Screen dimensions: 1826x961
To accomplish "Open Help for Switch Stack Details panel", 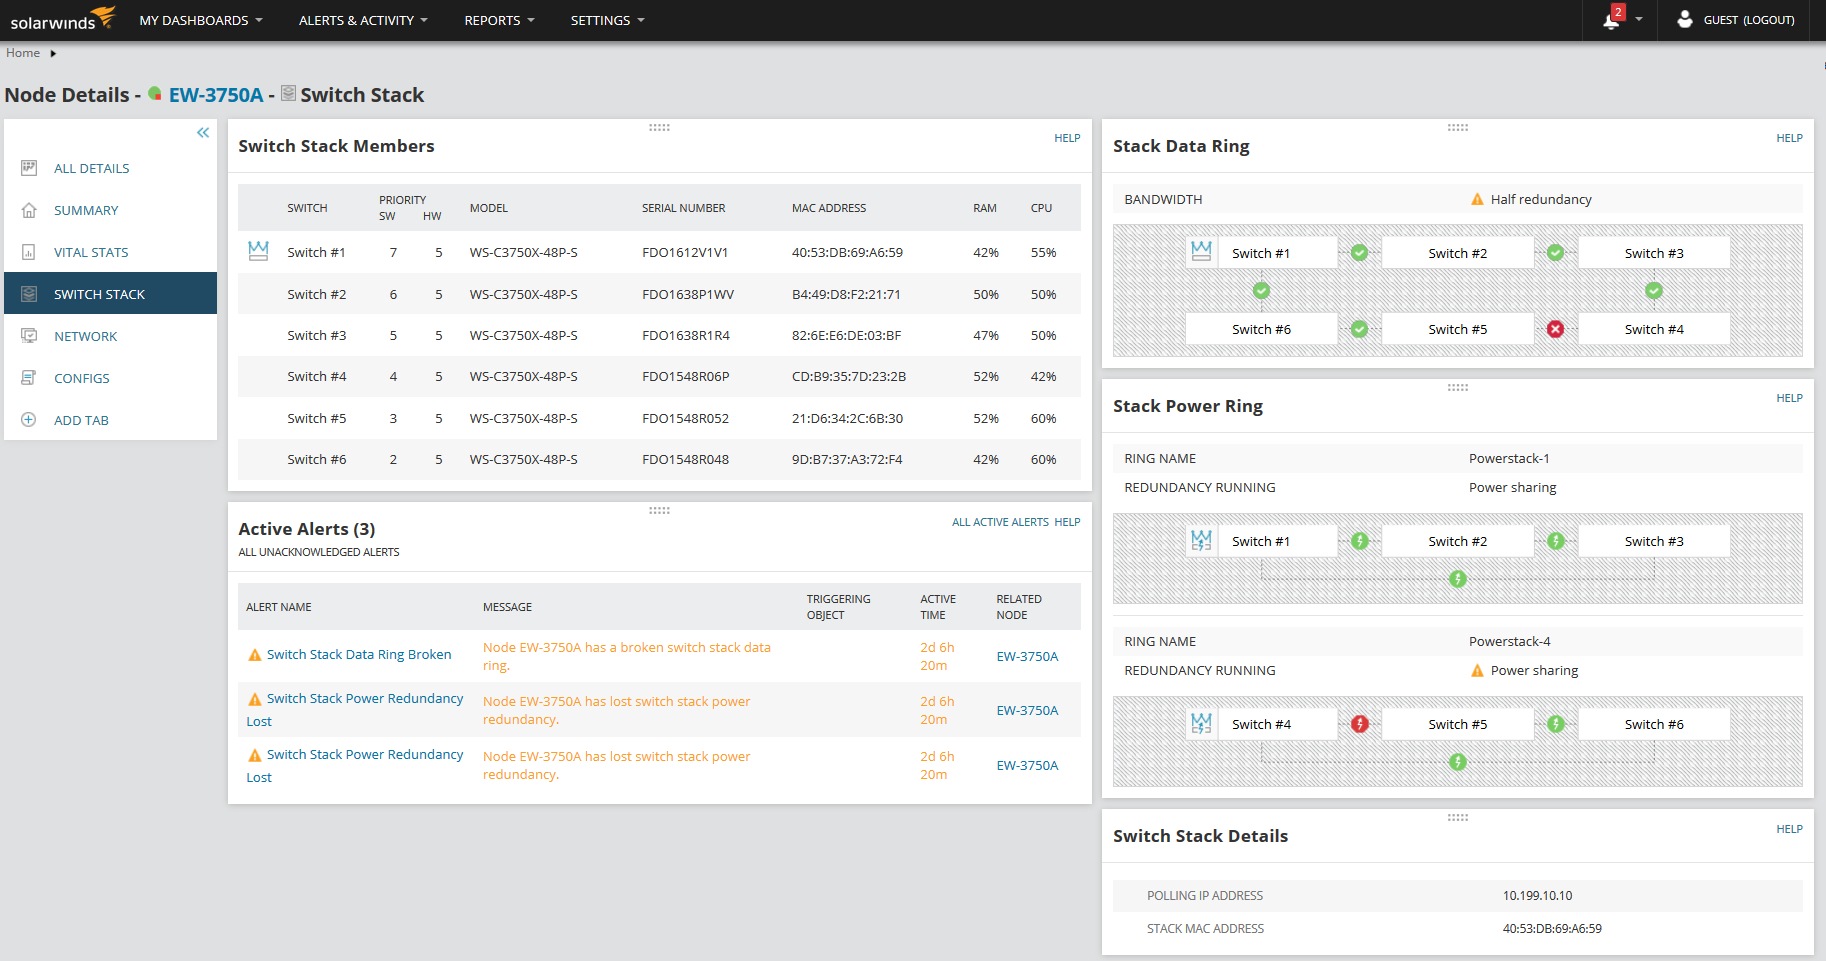I will [1789, 829].
